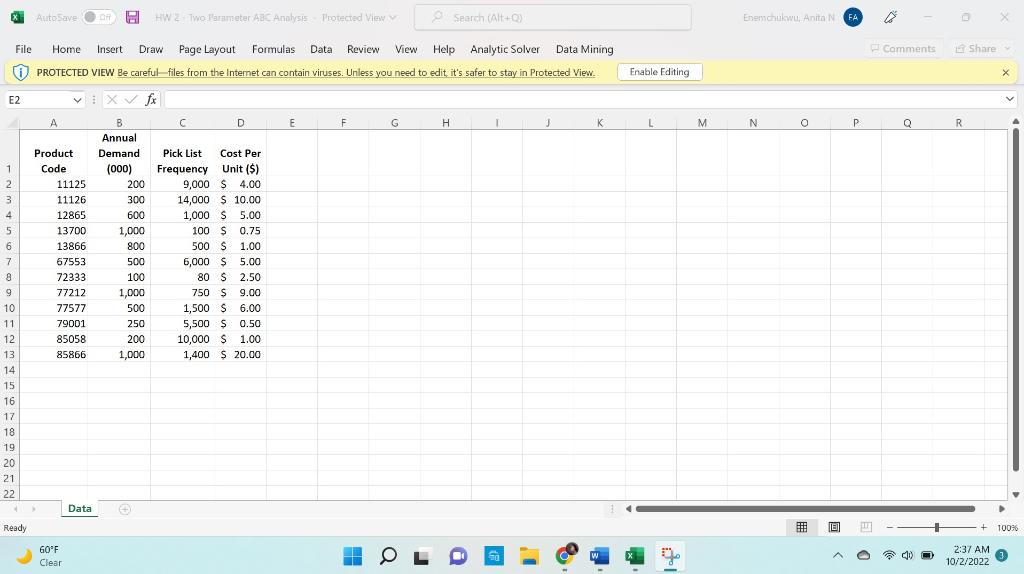Image resolution: width=1024 pixels, height=574 pixels.
Task: Switch to the Home tab
Action: coord(66,49)
